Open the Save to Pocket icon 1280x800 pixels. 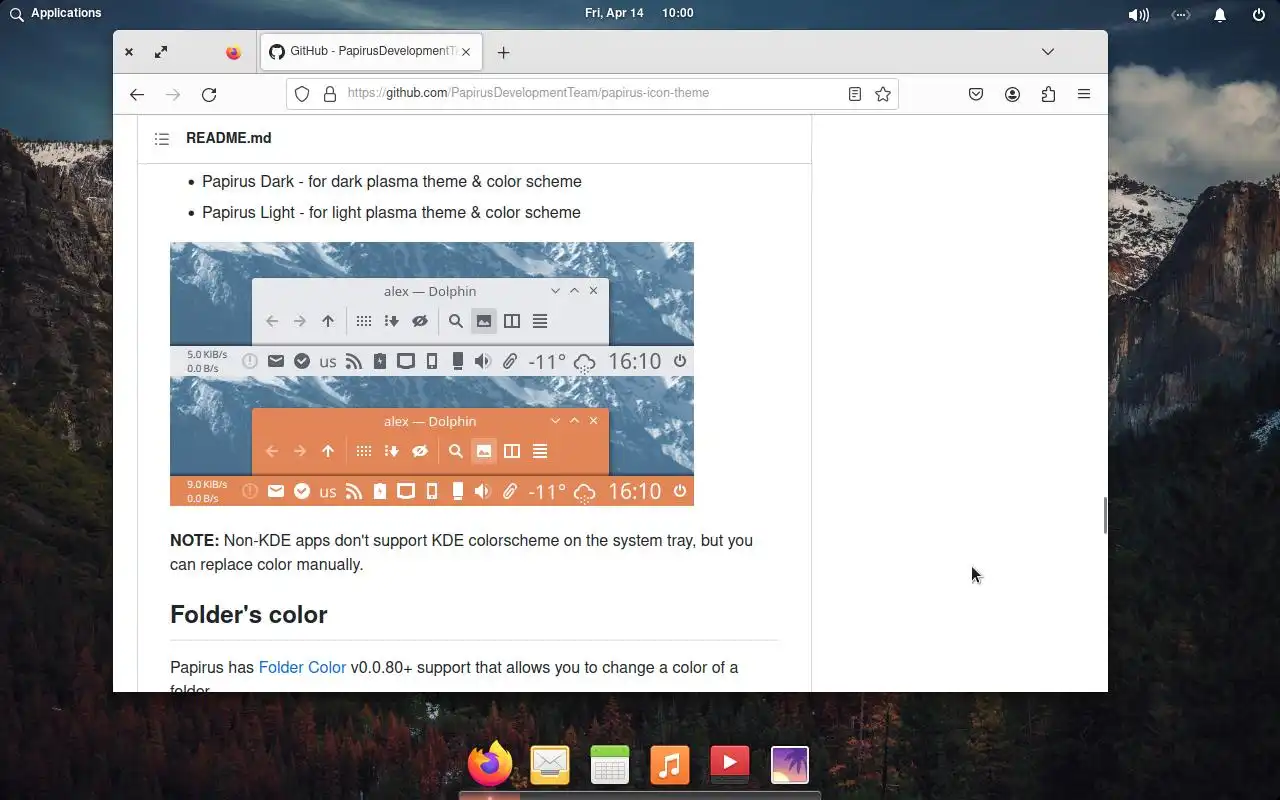(x=976, y=94)
